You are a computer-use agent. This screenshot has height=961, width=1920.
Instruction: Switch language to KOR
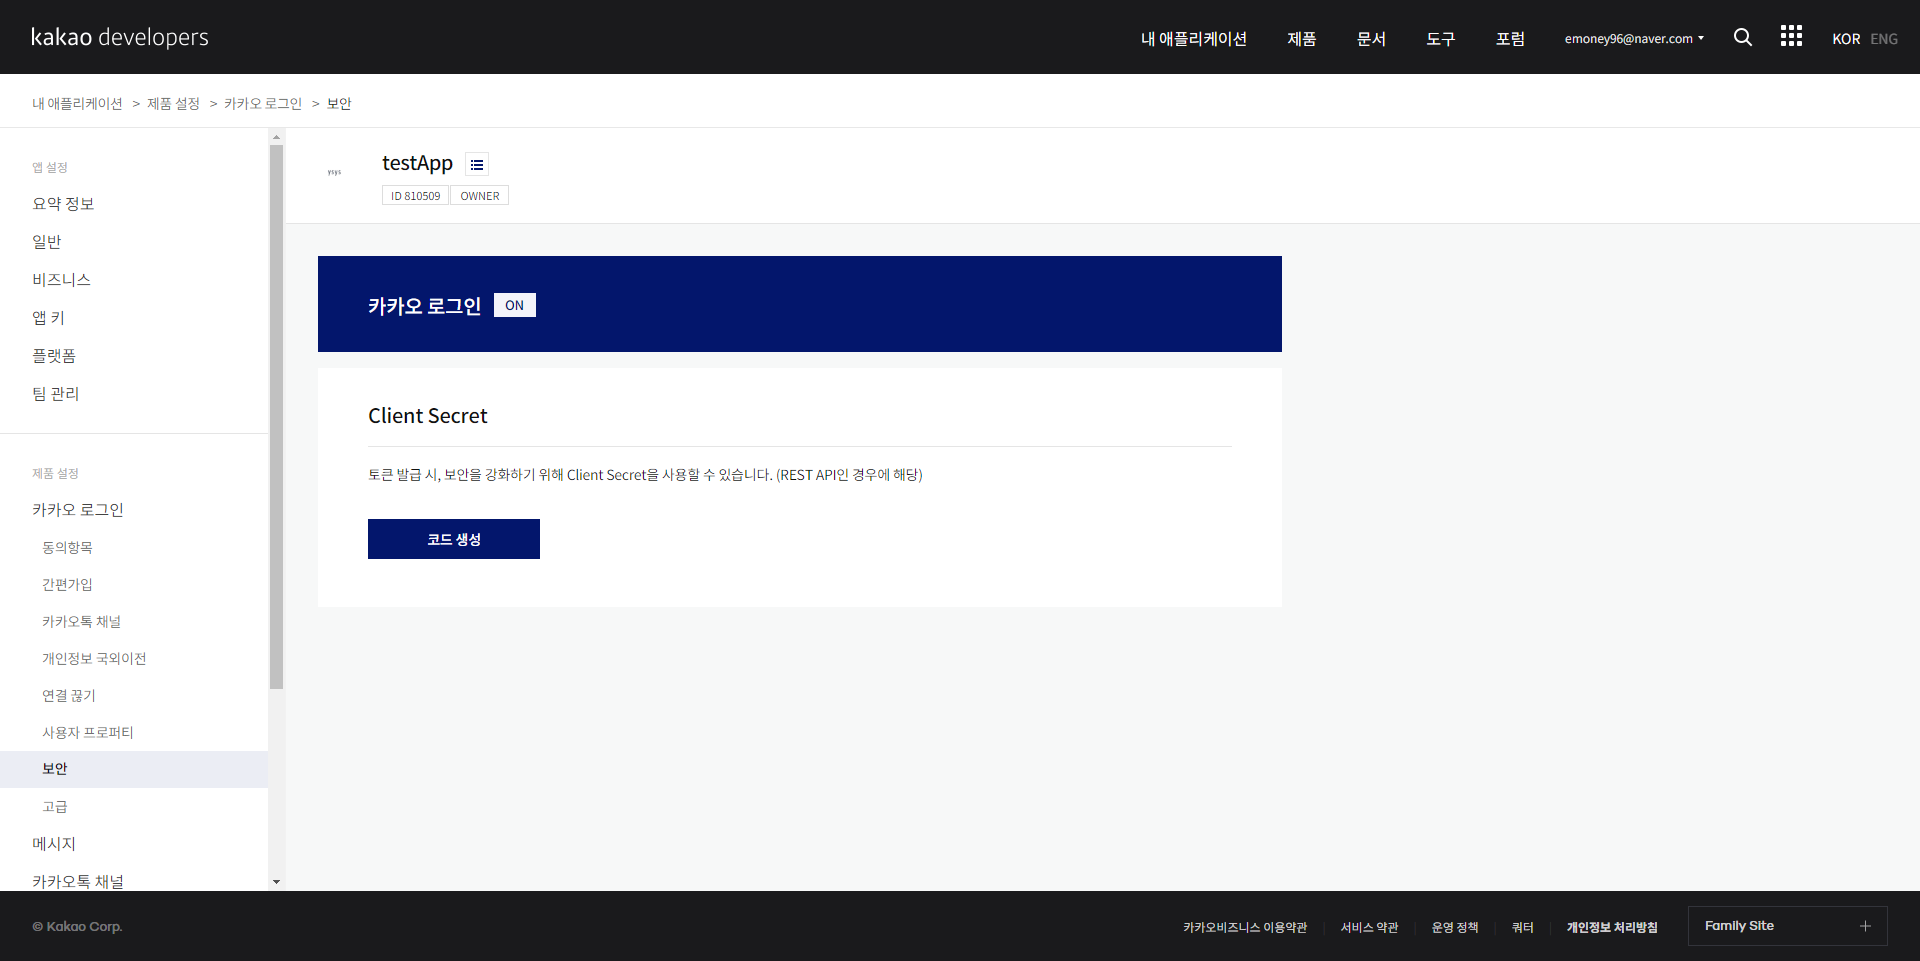coord(1846,39)
